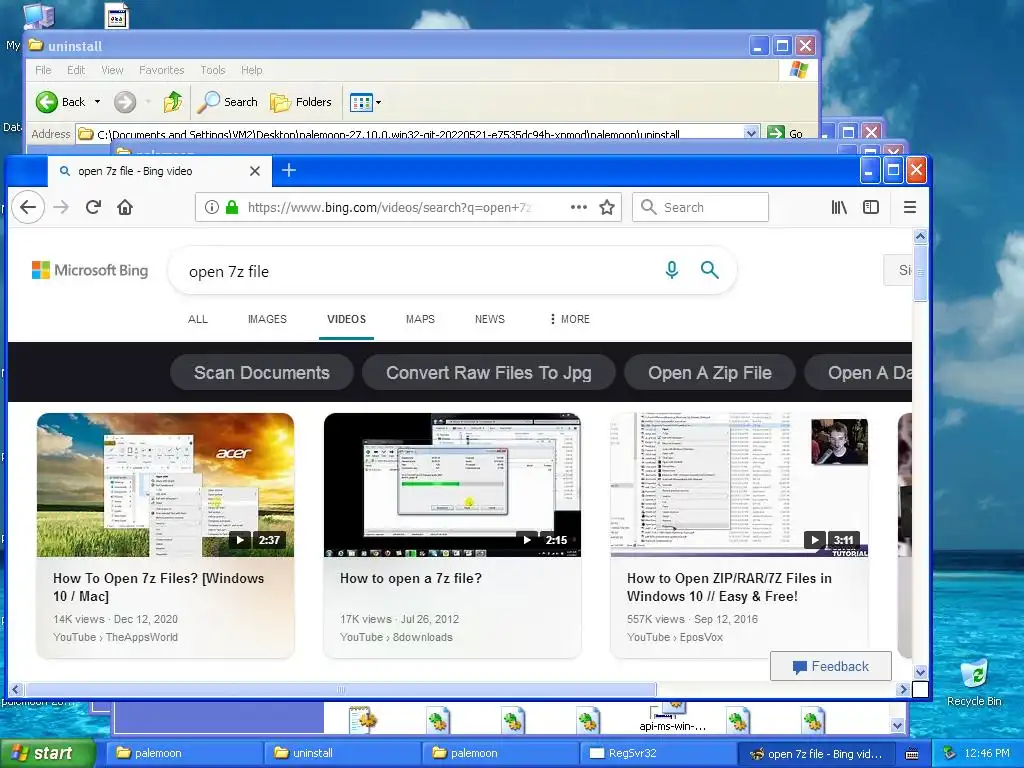Click 'Convert Raw Files To Jpg' chip
This screenshot has width=1024, height=768.
488,372
